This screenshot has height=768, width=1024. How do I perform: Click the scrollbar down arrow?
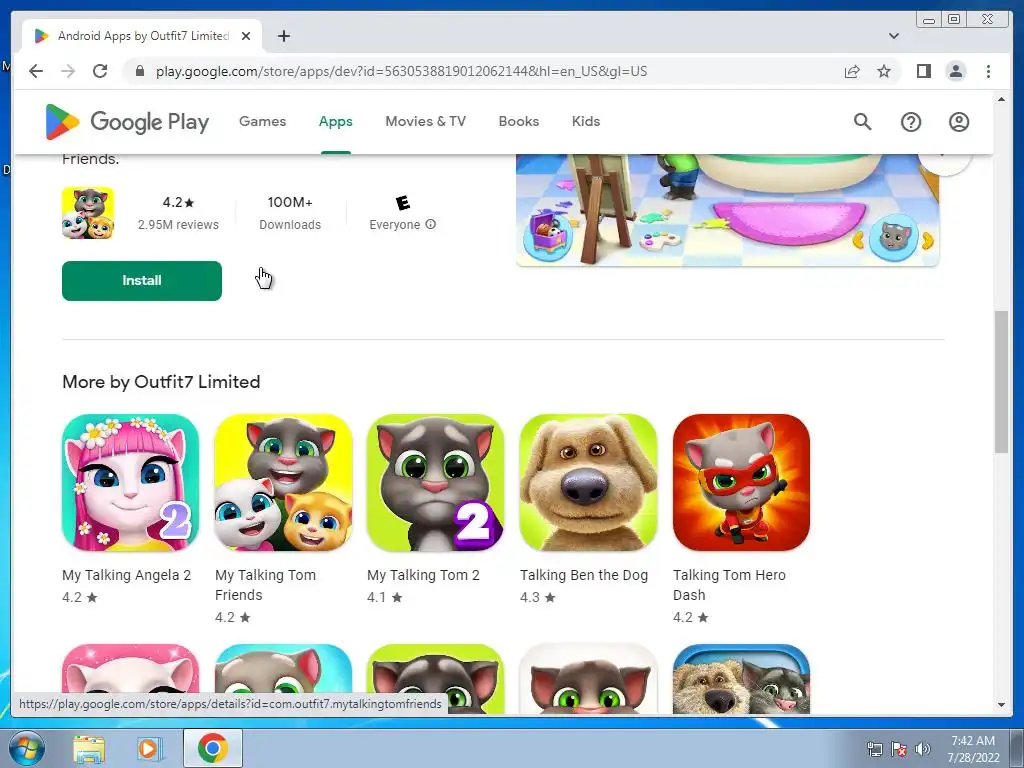coord(1001,705)
